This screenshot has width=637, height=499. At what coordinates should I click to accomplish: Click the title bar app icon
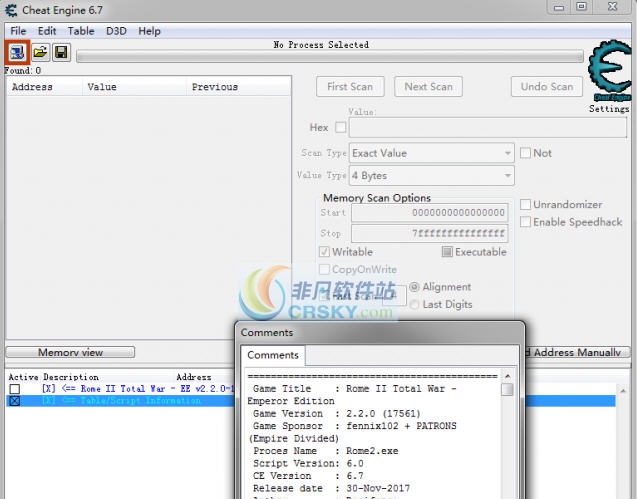(11, 10)
